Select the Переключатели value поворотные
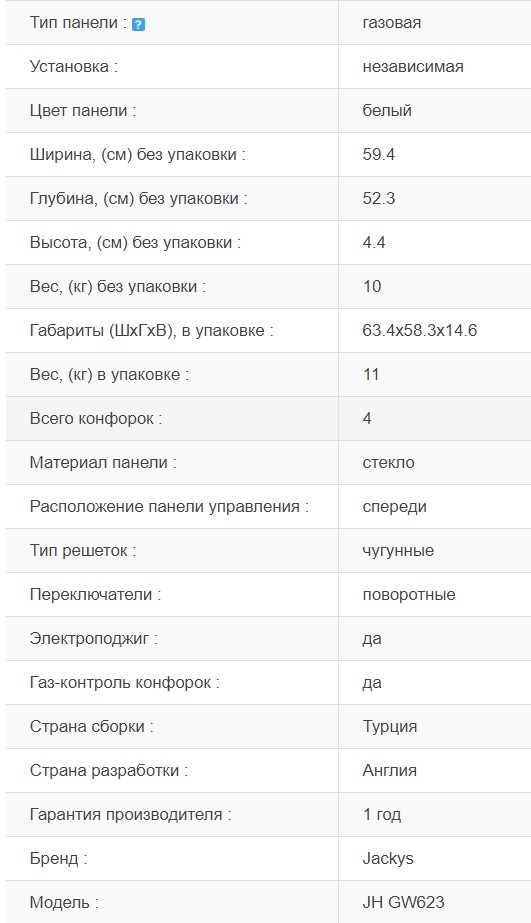Viewport: 531px width, 923px height. [x=409, y=595]
